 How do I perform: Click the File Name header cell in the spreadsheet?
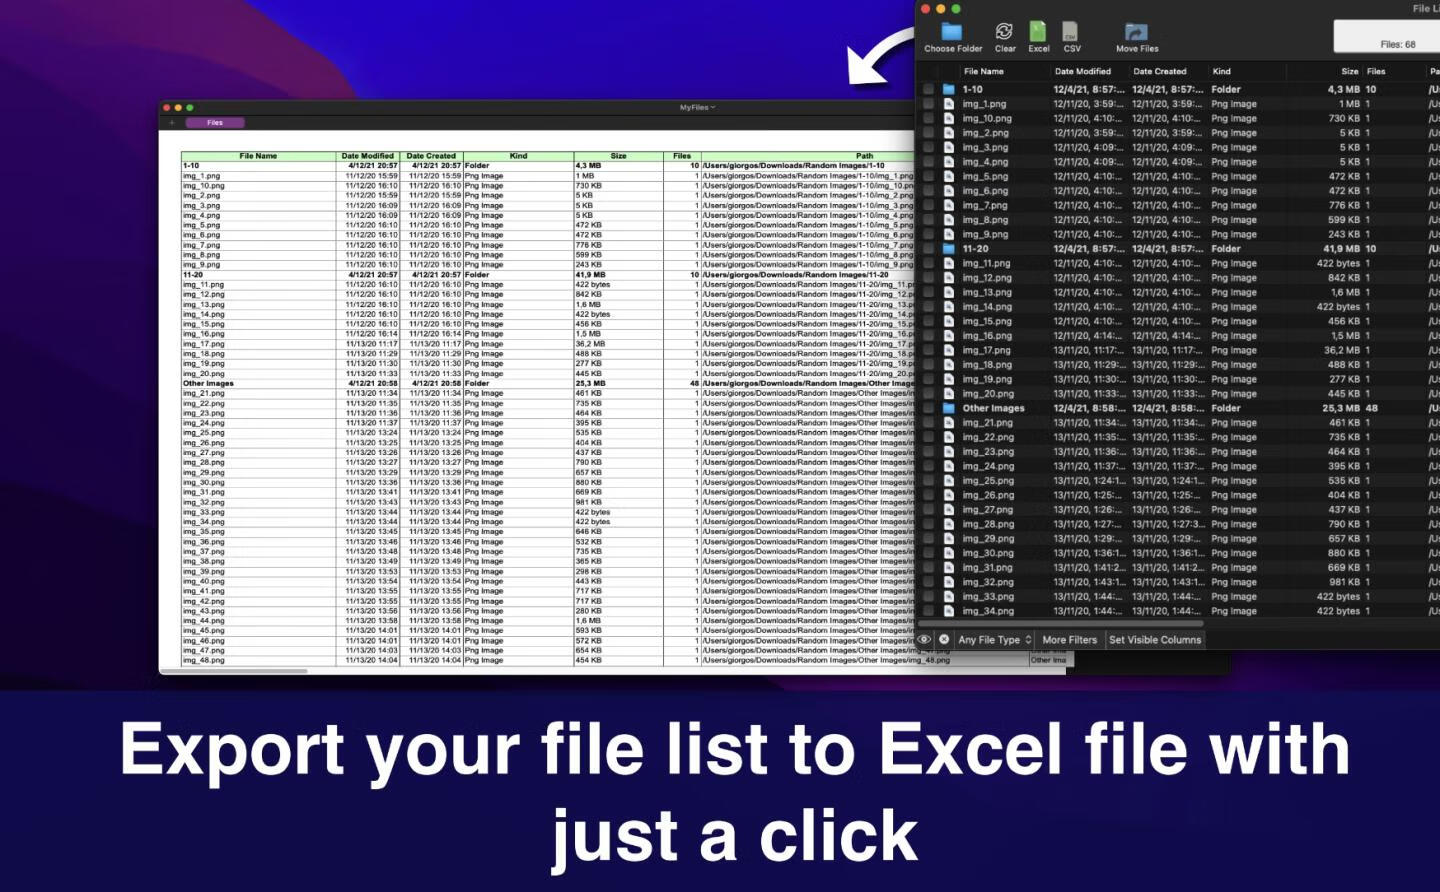[x=258, y=156]
